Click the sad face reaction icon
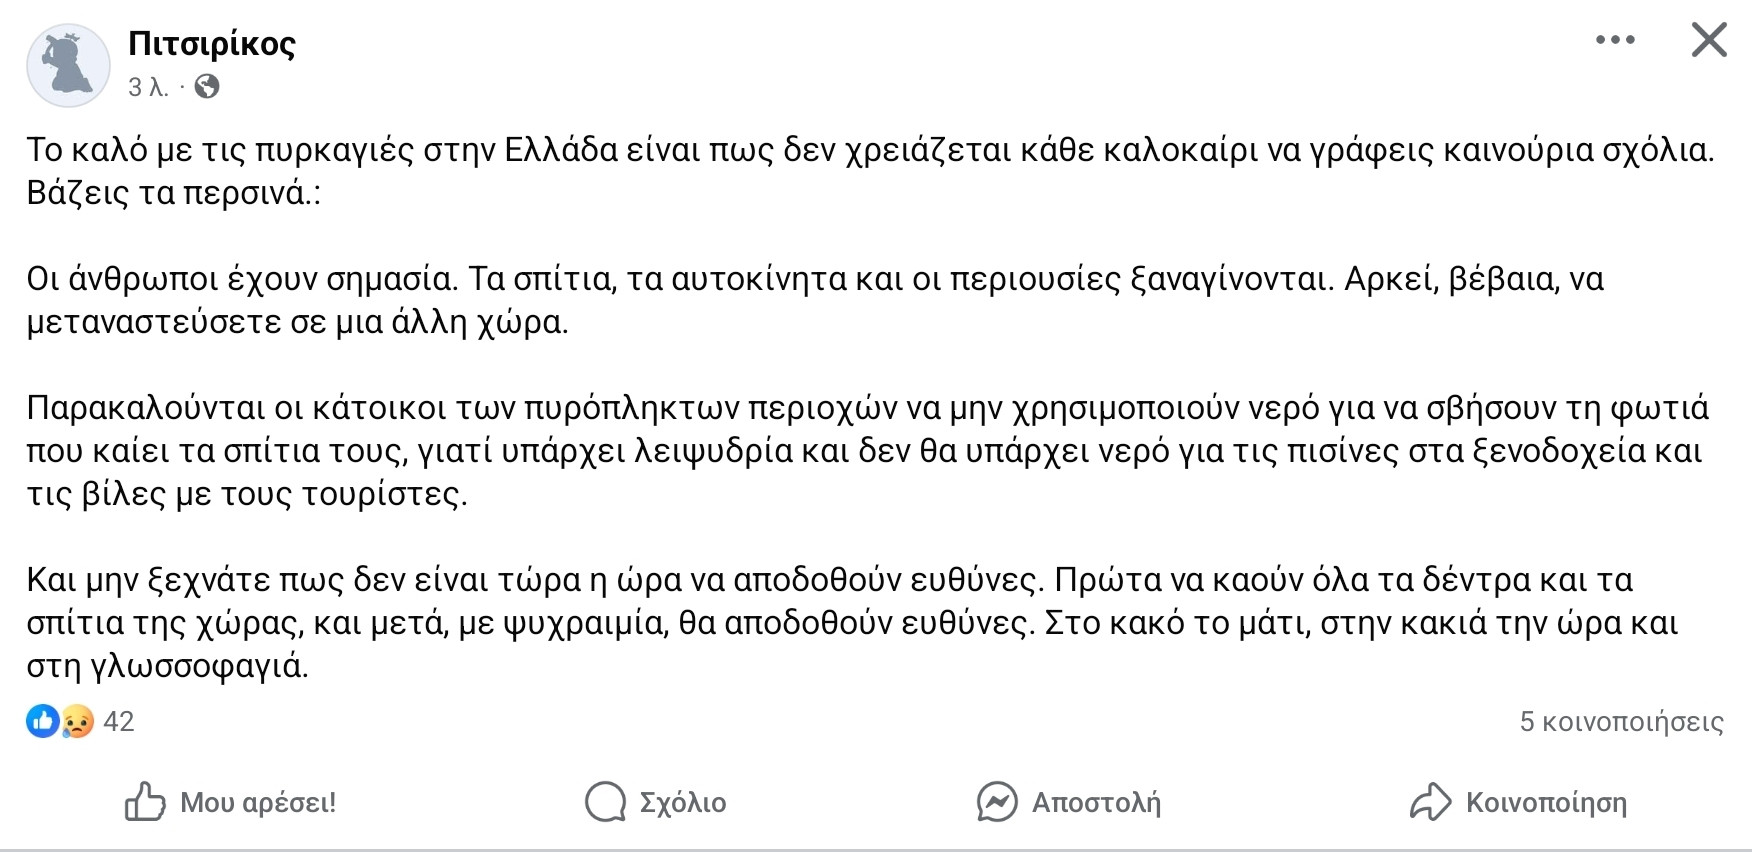The image size is (1752, 852). point(77,721)
